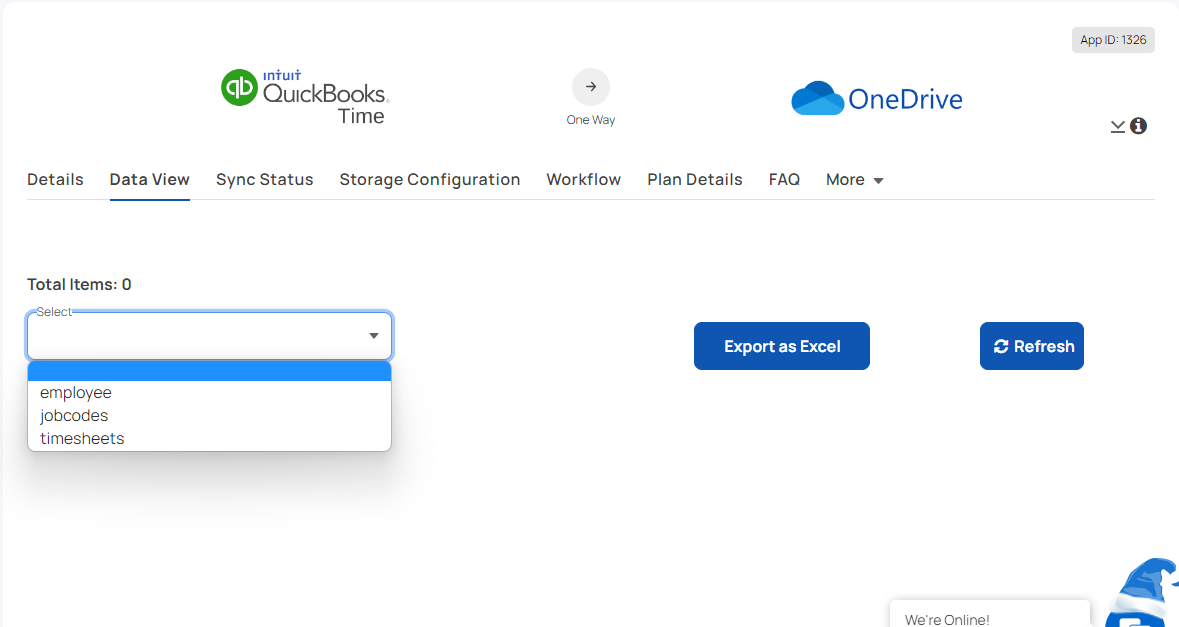Switch to the Data View tab
The height and width of the screenshot is (627, 1179).
[x=150, y=180]
